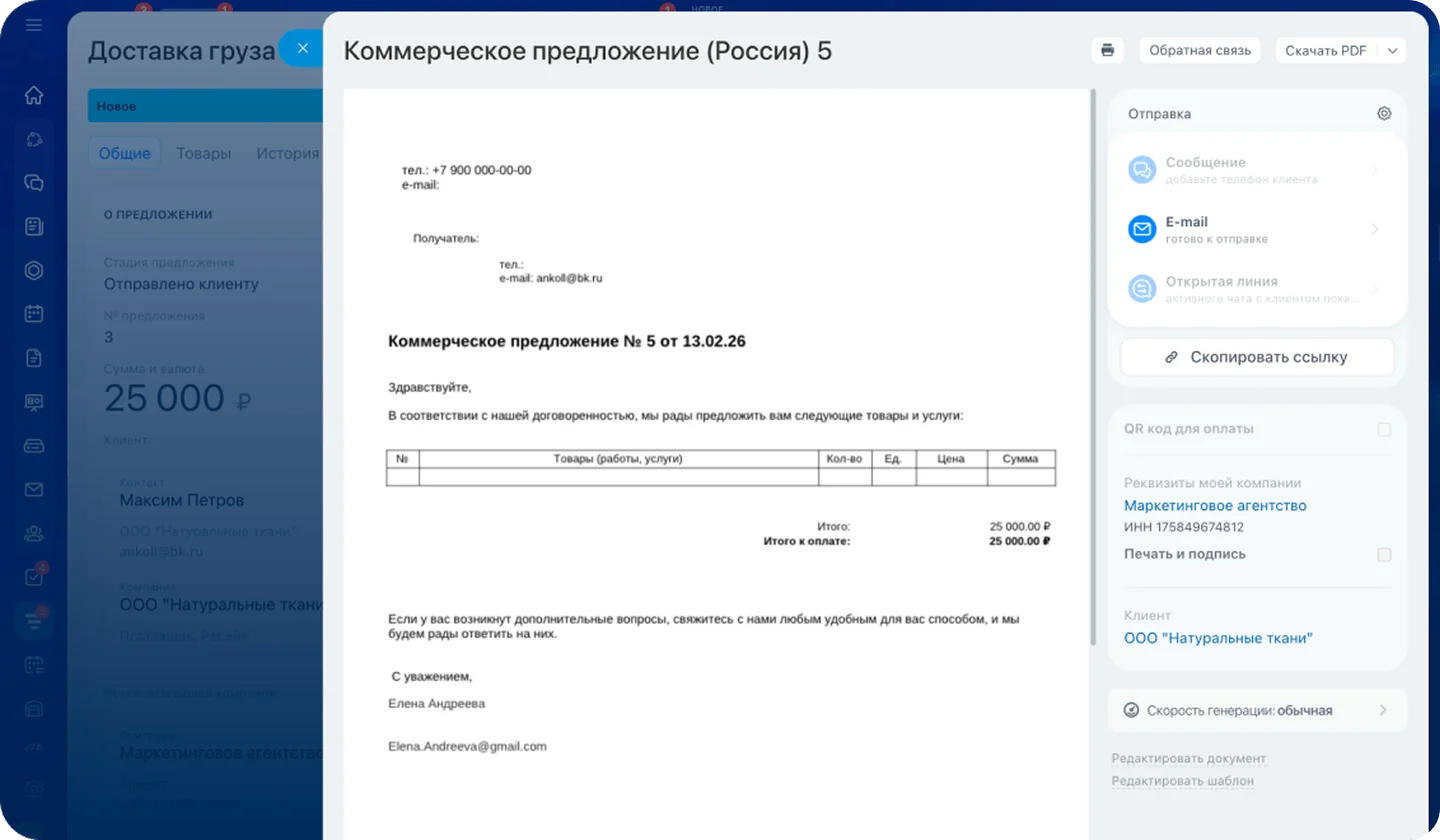Go to Home in the left sidebar
1440x840 pixels.
pyautogui.click(x=34, y=95)
